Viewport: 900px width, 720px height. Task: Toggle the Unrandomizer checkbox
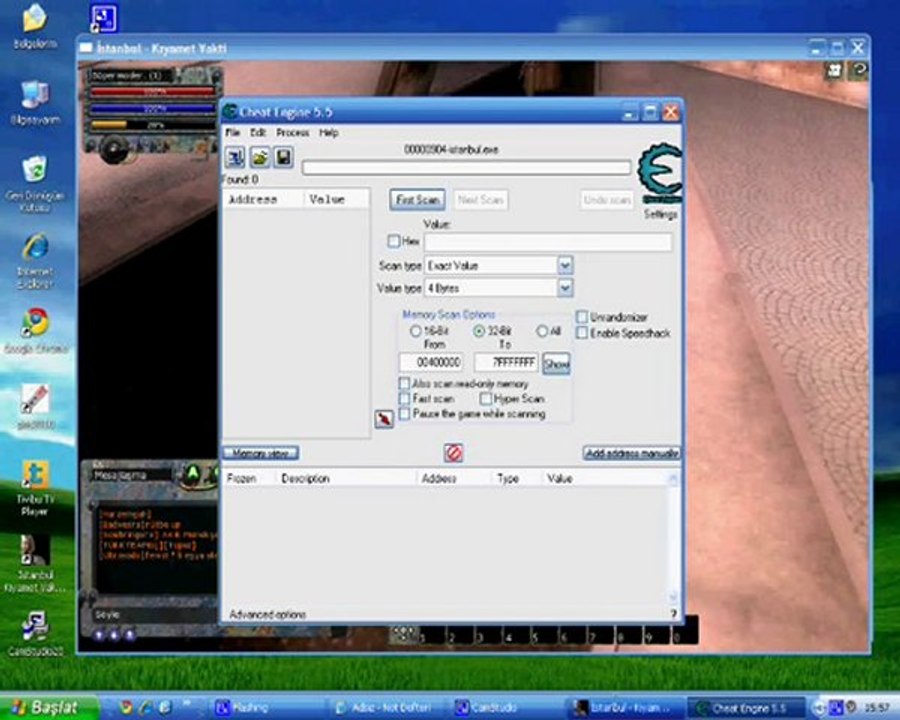[x=582, y=317]
